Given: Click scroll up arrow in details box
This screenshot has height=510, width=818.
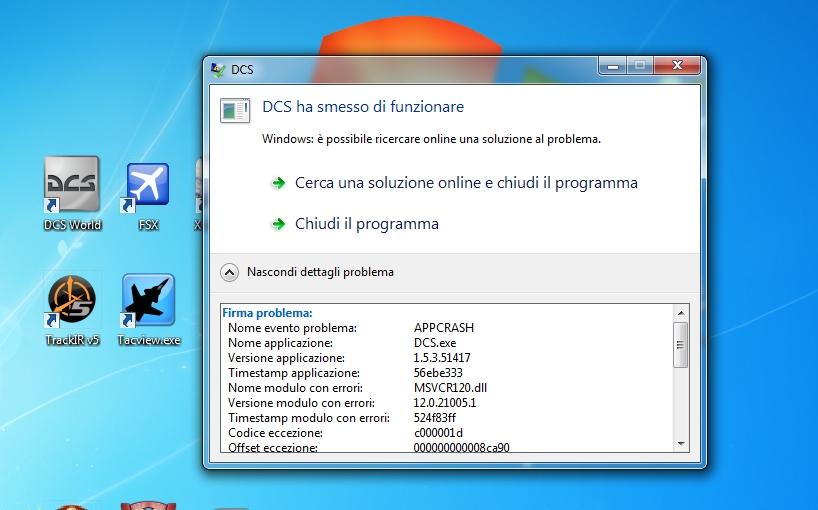Looking at the screenshot, I should coord(681,313).
